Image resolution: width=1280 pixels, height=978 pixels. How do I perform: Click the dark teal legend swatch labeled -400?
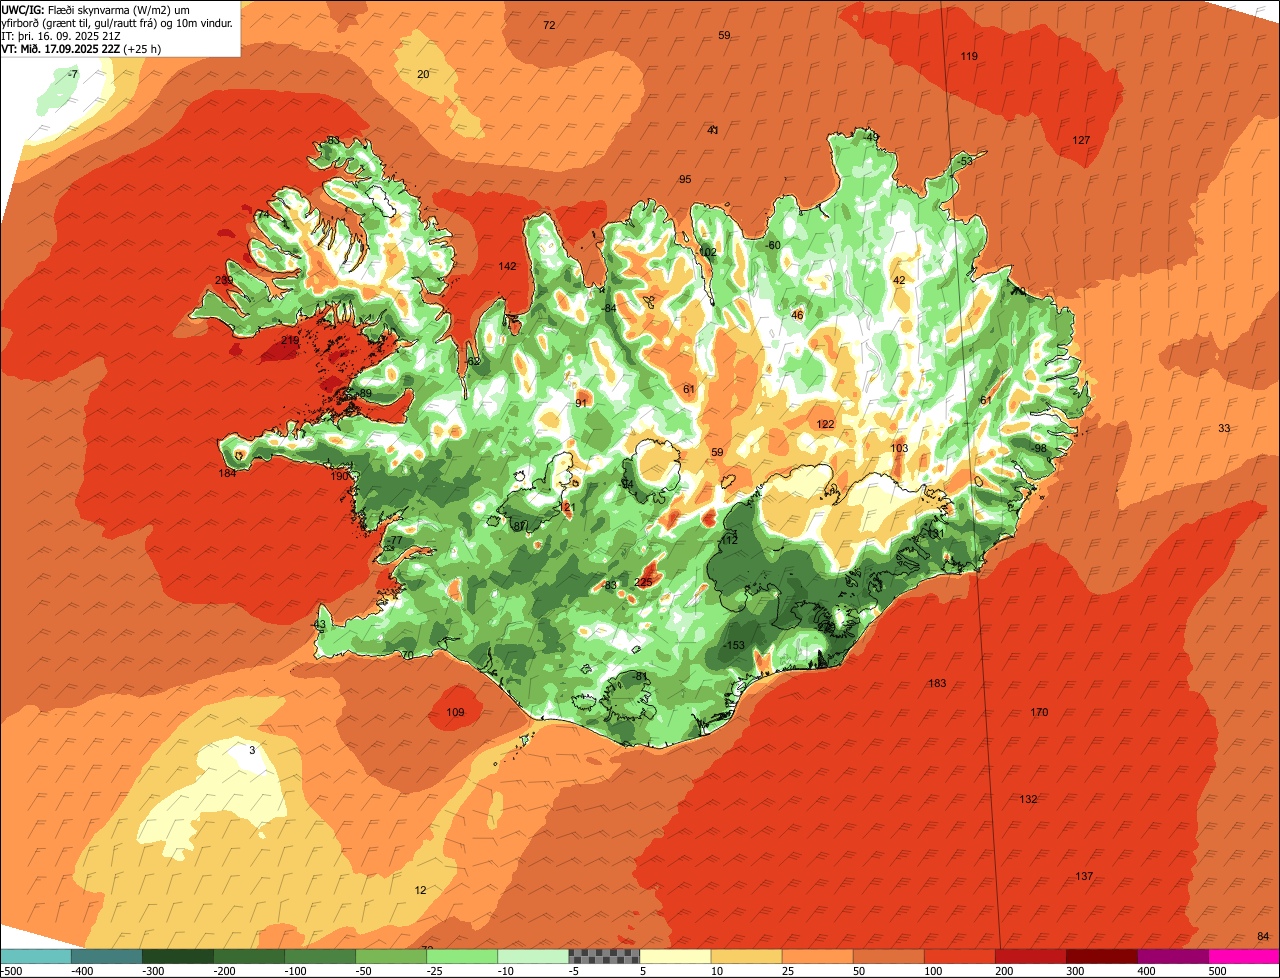[106, 957]
